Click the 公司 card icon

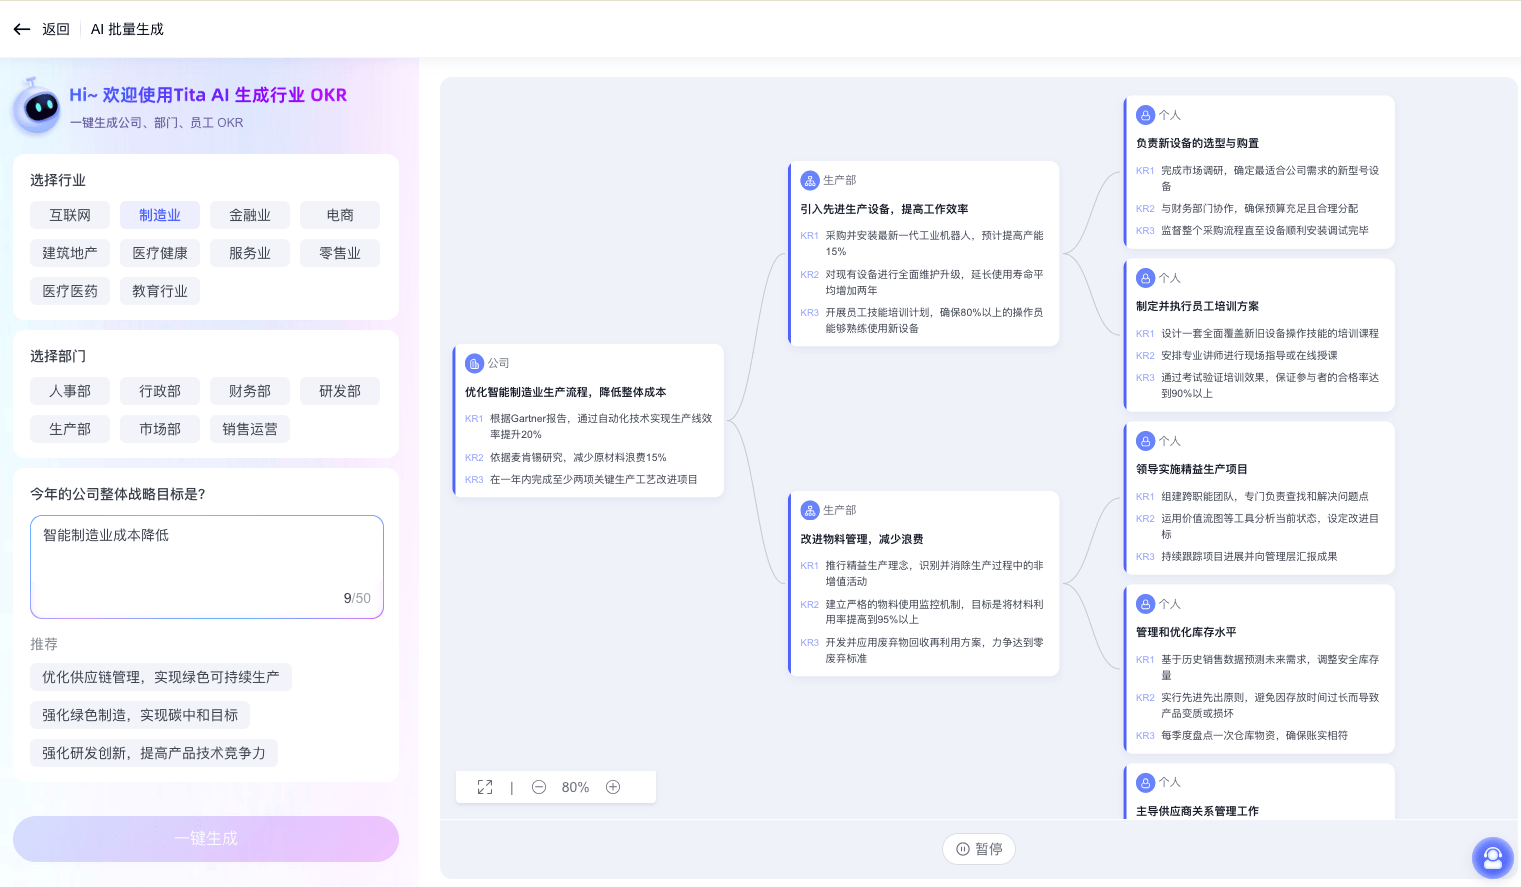coord(475,363)
